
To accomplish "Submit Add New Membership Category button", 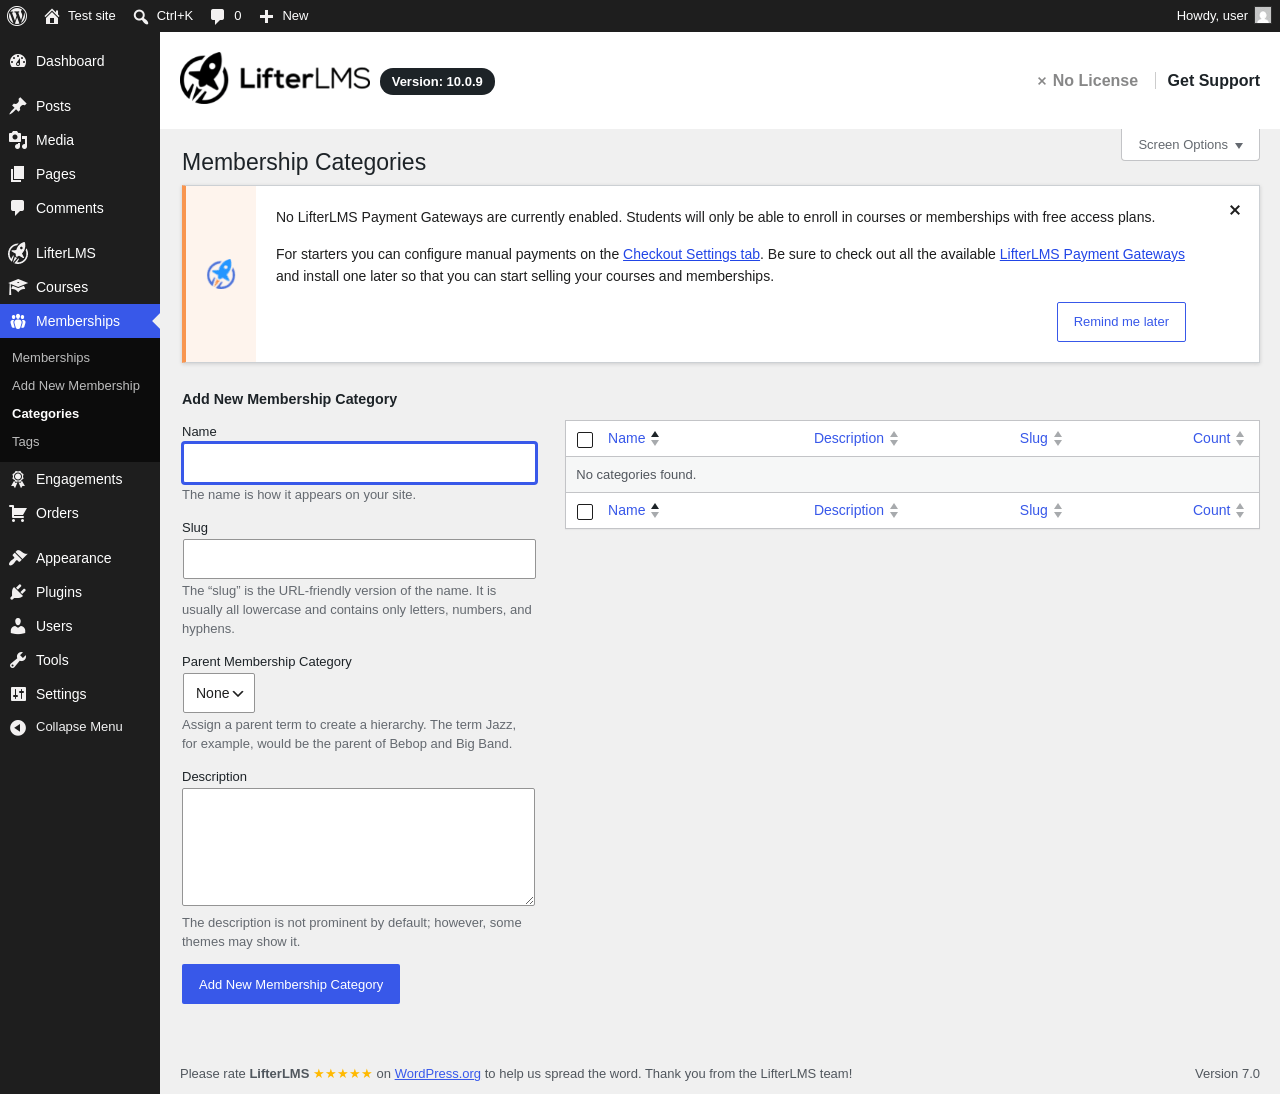I will point(291,984).
